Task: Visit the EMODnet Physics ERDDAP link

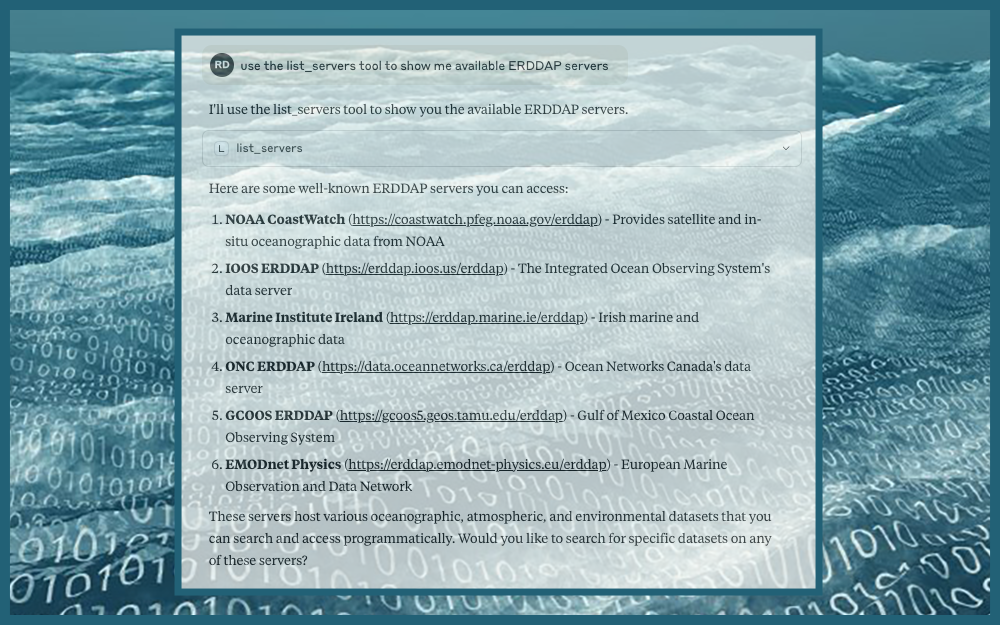Action: pos(477,465)
